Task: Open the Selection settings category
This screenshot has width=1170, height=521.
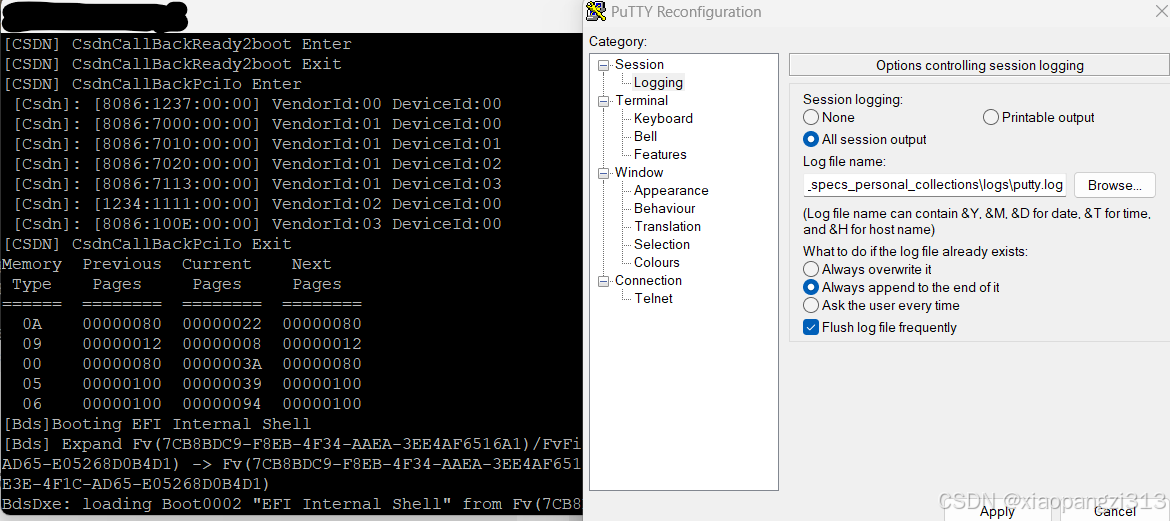Action: [662, 244]
